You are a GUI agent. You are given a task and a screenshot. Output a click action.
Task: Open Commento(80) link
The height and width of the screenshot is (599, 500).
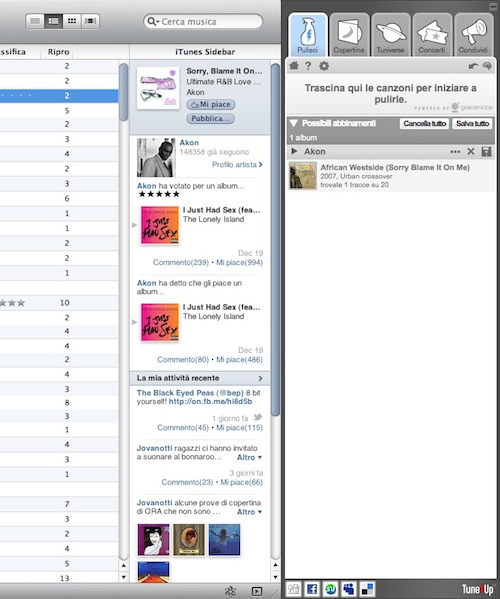pos(183,359)
